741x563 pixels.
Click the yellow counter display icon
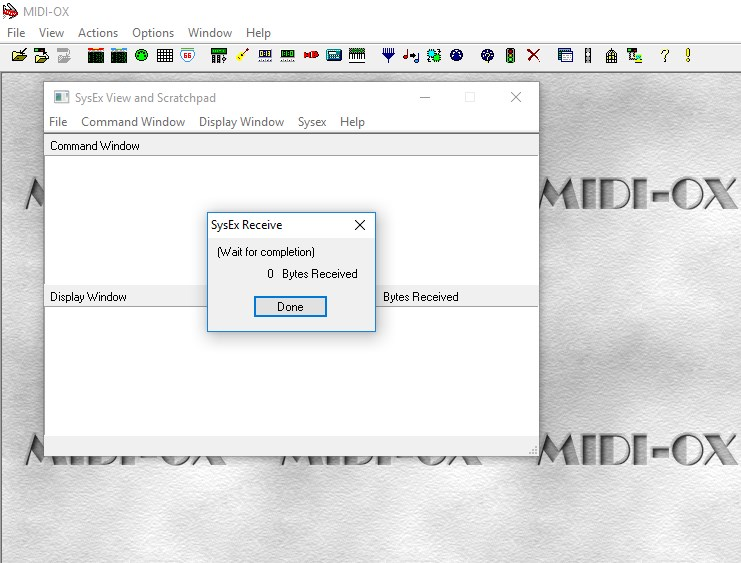[x=265, y=55]
